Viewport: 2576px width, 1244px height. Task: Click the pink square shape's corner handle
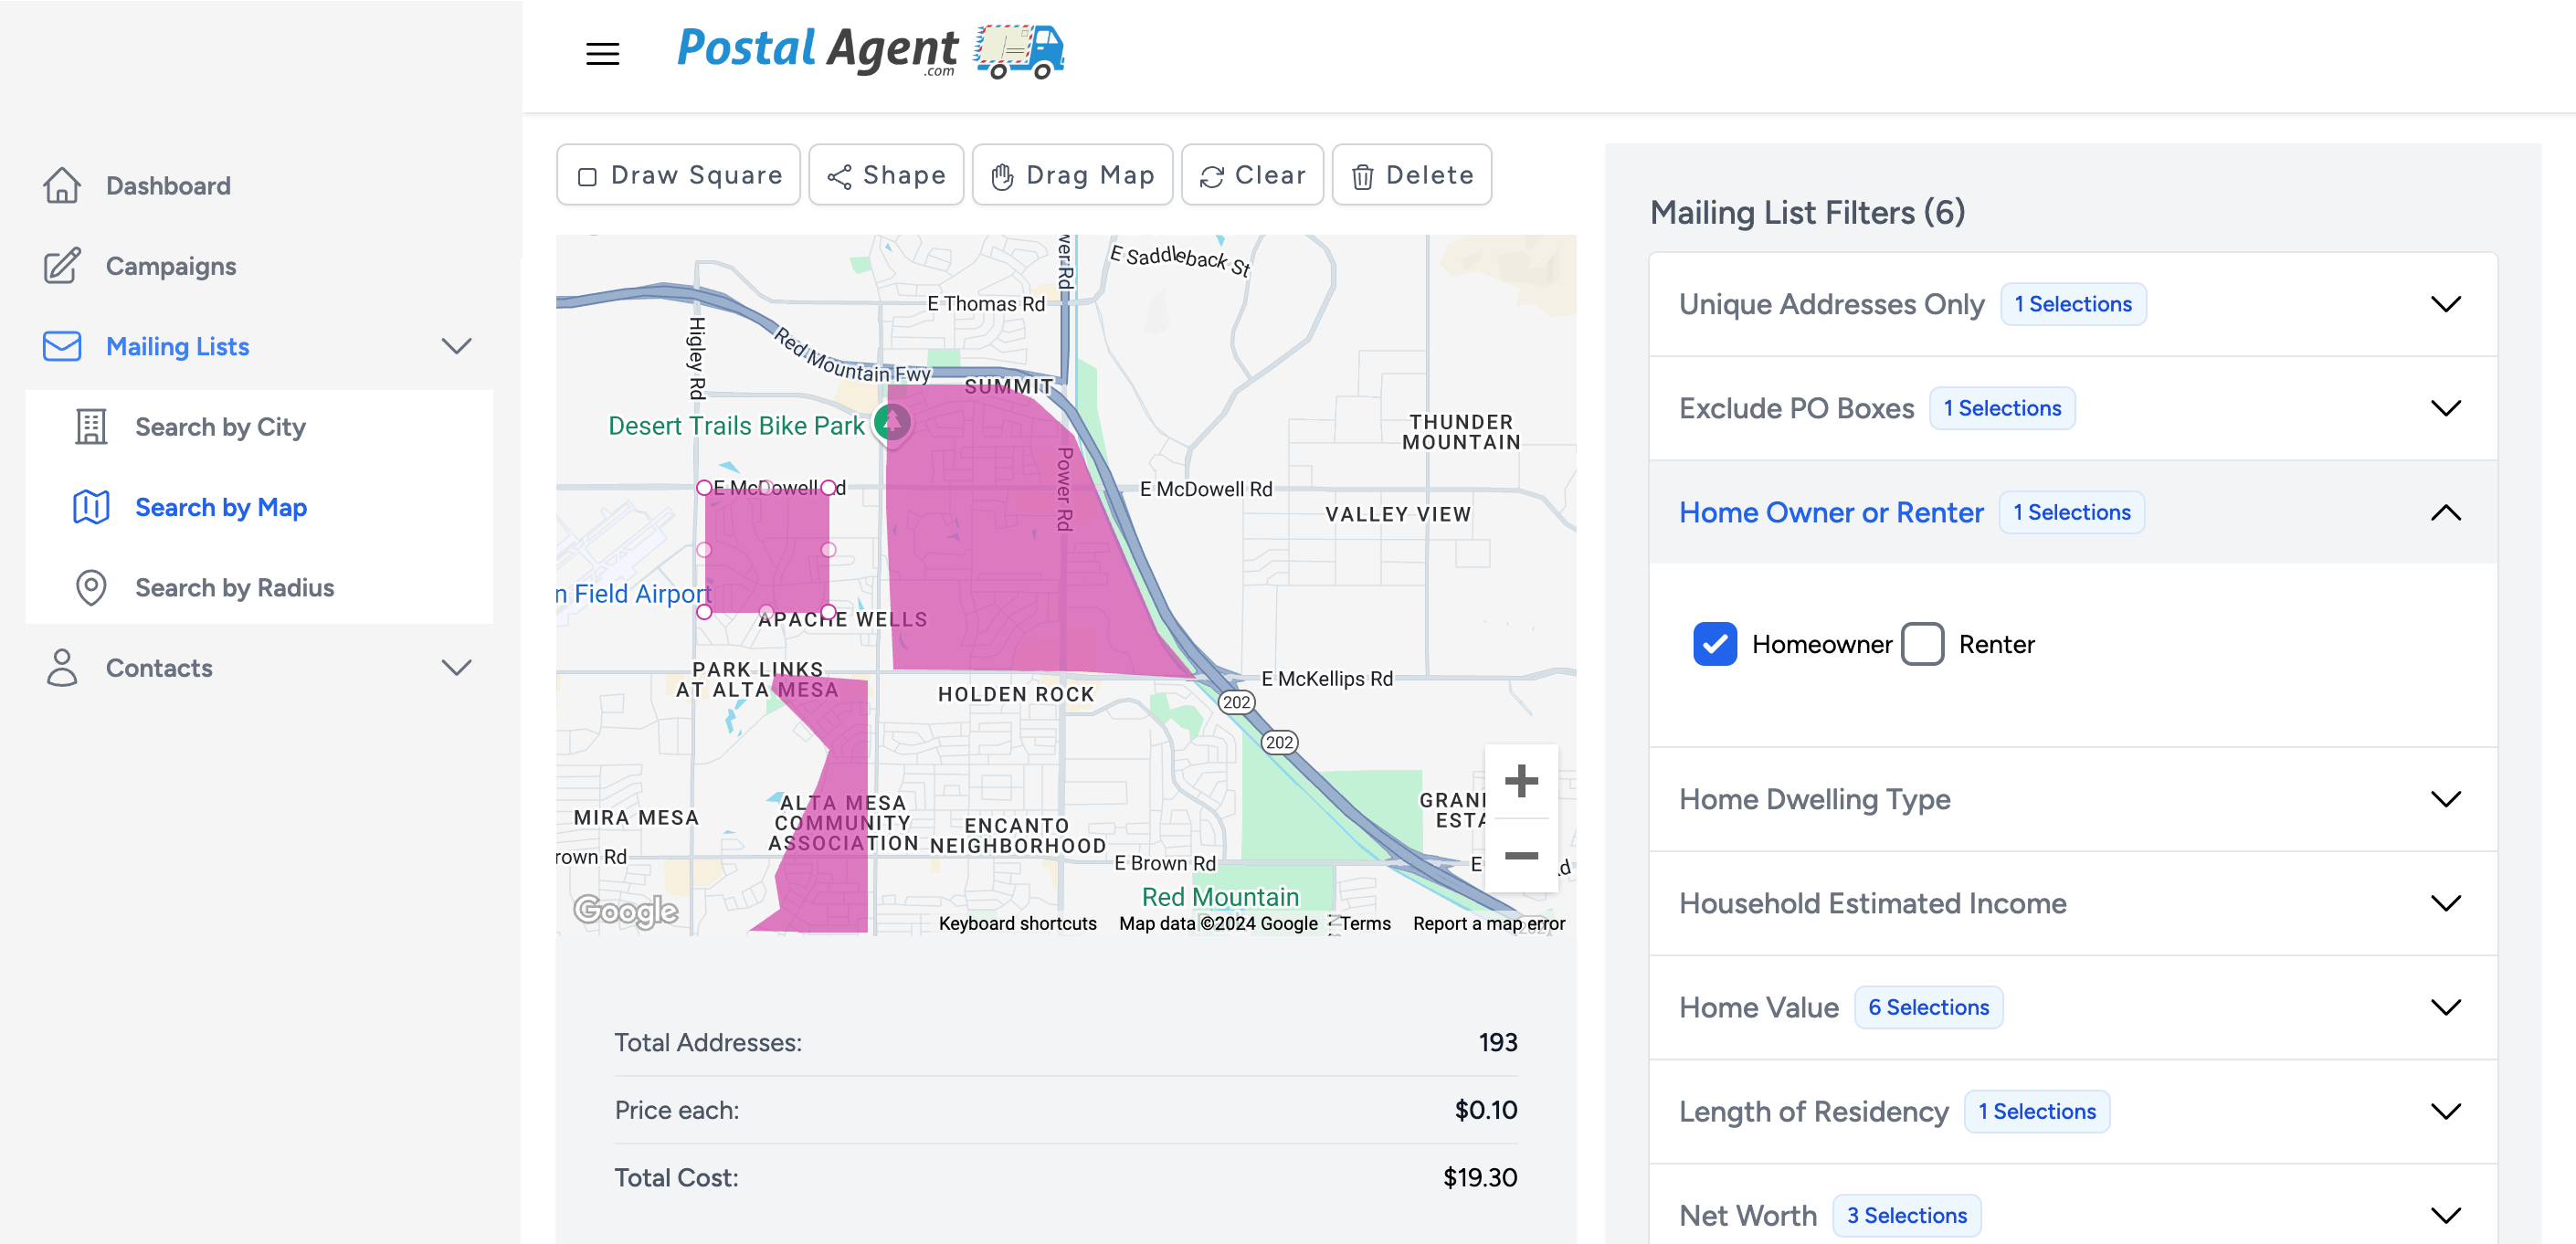[704, 487]
